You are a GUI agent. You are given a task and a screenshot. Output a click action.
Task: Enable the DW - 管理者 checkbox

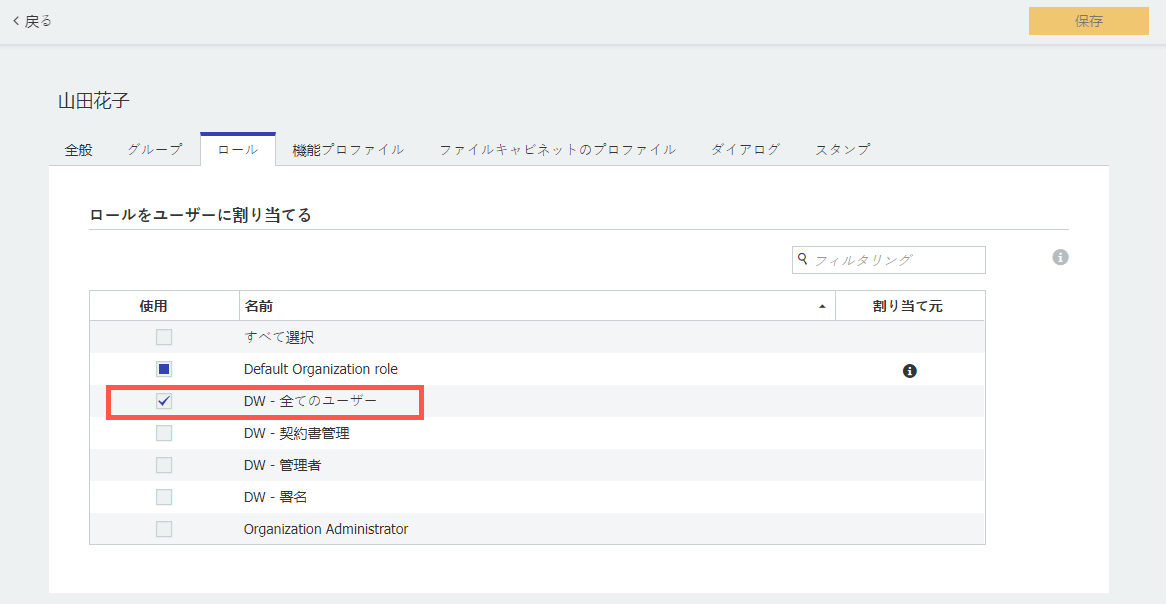coord(164,465)
